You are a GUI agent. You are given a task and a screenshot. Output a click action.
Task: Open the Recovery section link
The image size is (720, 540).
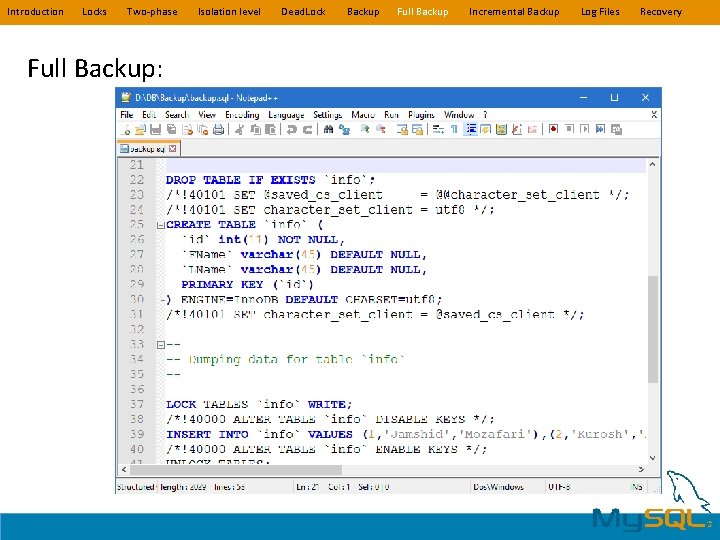click(x=661, y=11)
